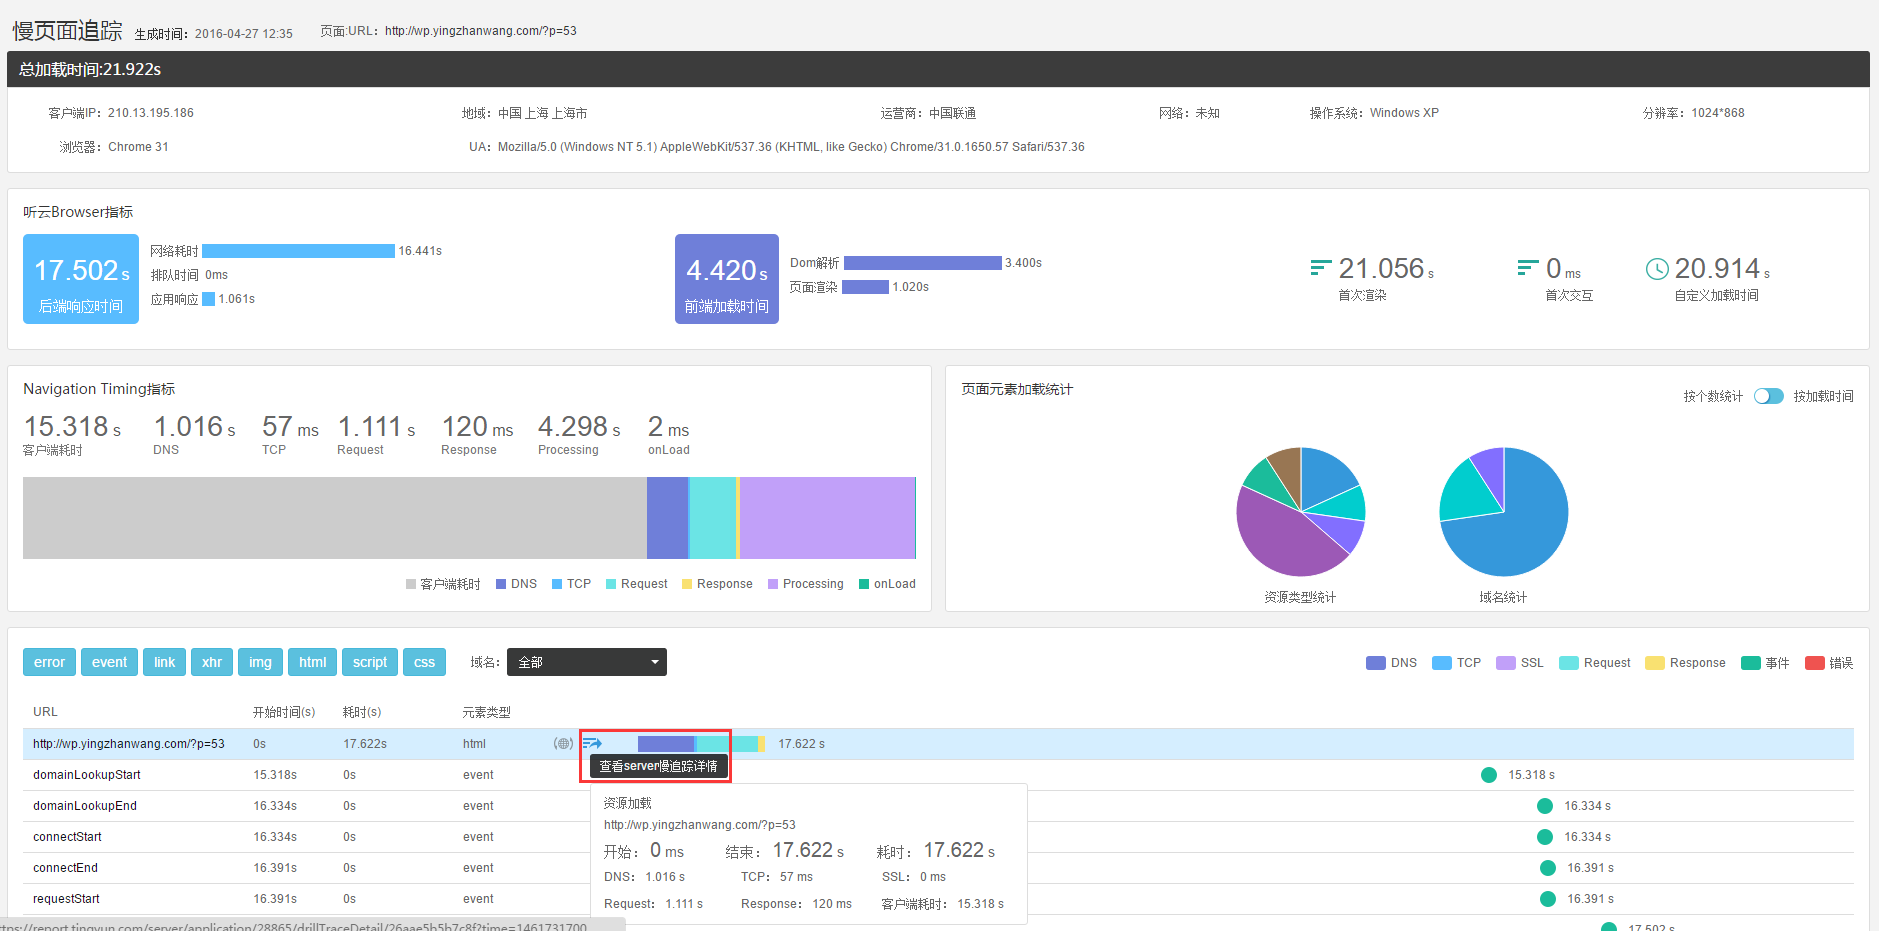The width and height of the screenshot is (1879, 931).
Task: Toggle the DNS legend in Navigation Timing
Action: point(516,584)
